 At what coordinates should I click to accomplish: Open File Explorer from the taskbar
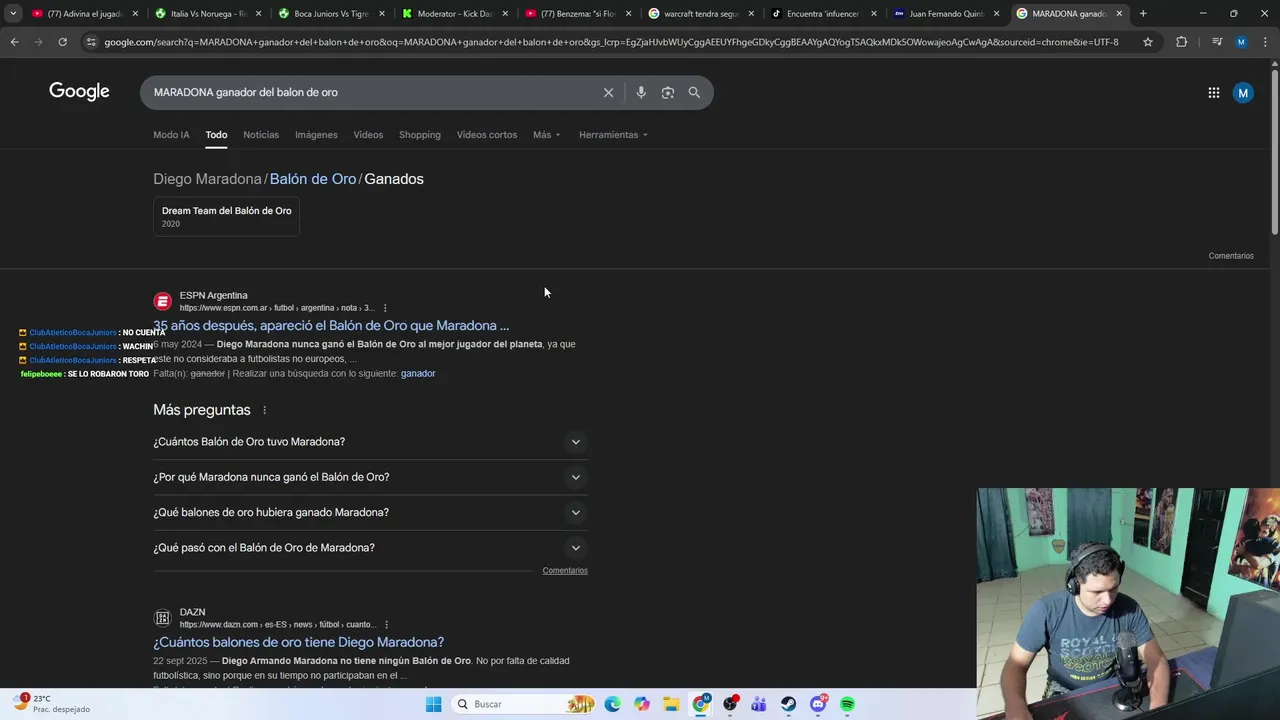click(671, 704)
